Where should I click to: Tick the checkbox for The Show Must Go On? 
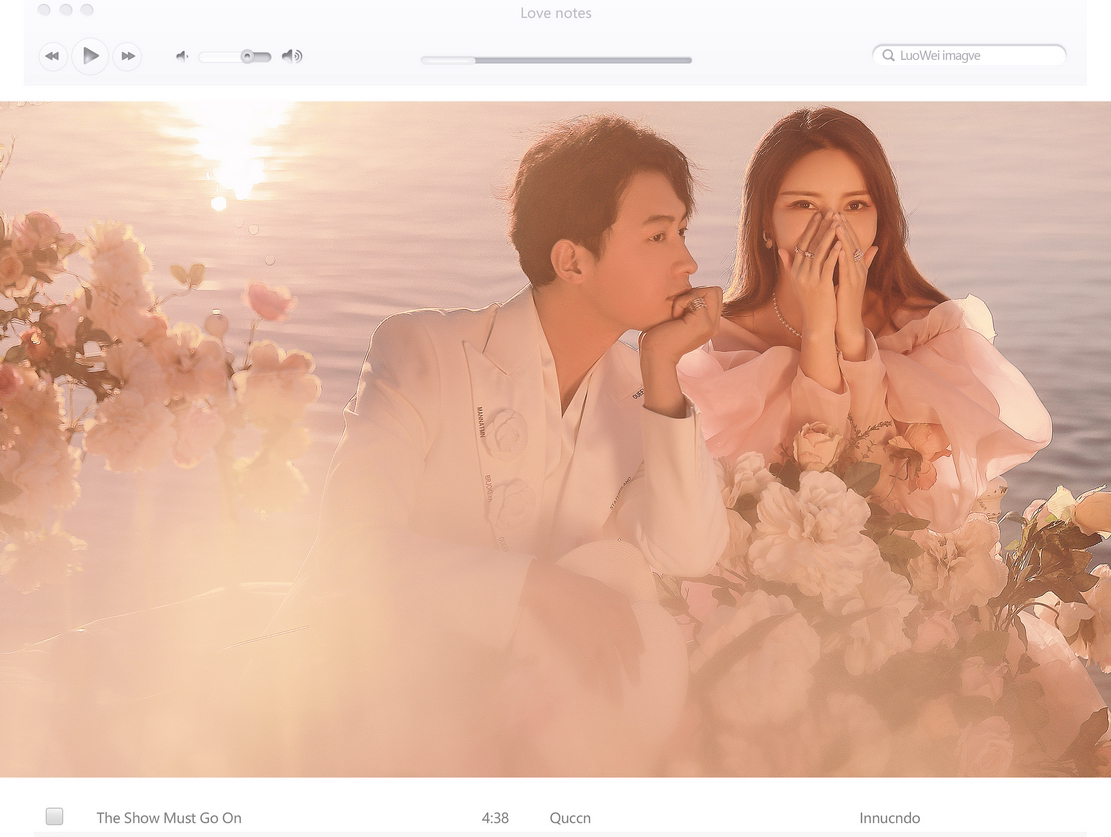(x=55, y=816)
